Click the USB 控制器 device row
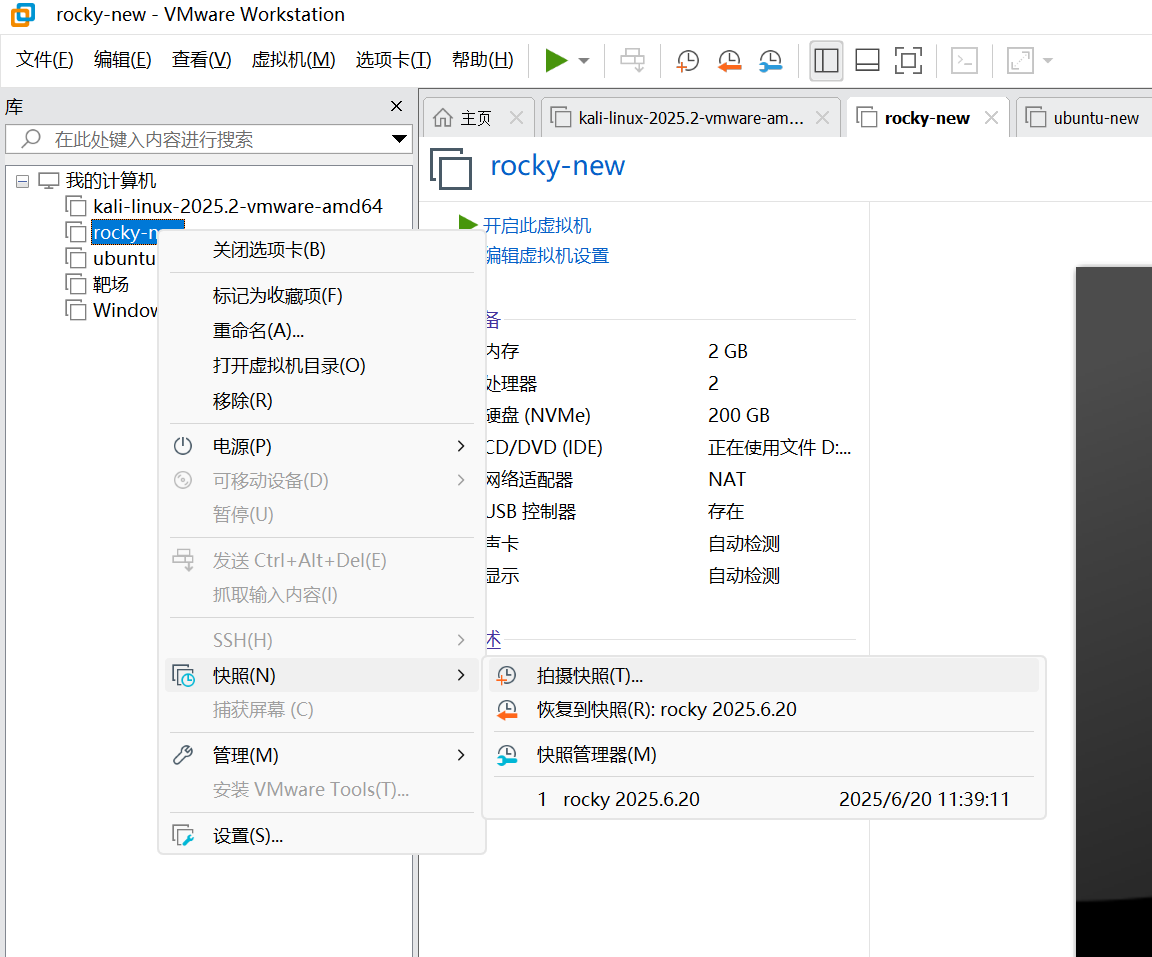Screen dimensions: 1152x957 669,511
